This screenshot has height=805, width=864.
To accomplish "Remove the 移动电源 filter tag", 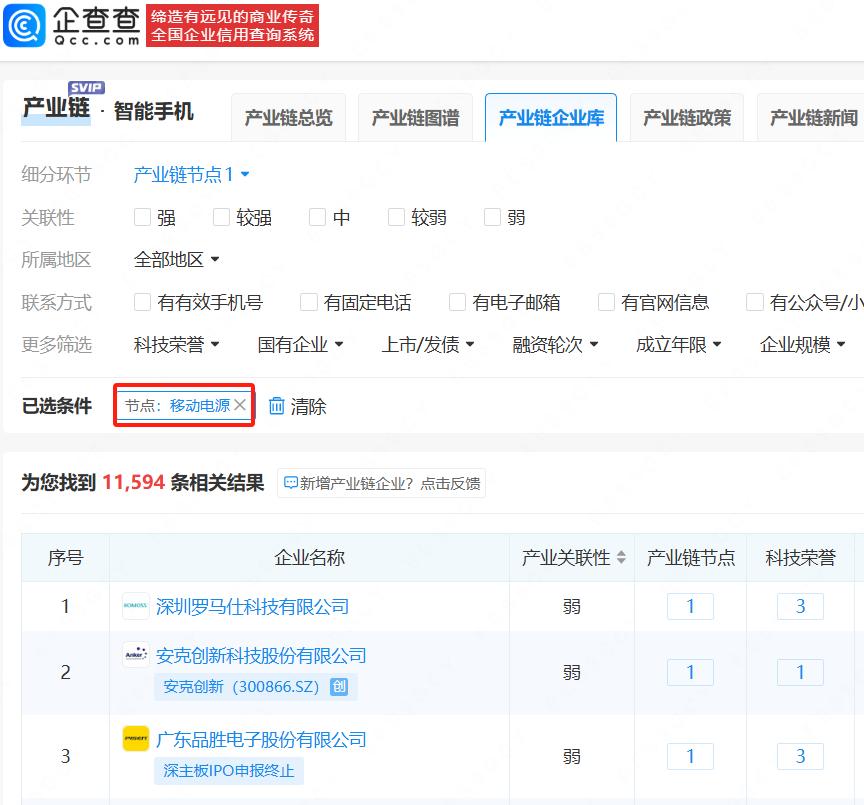I will (x=240, y=405).
